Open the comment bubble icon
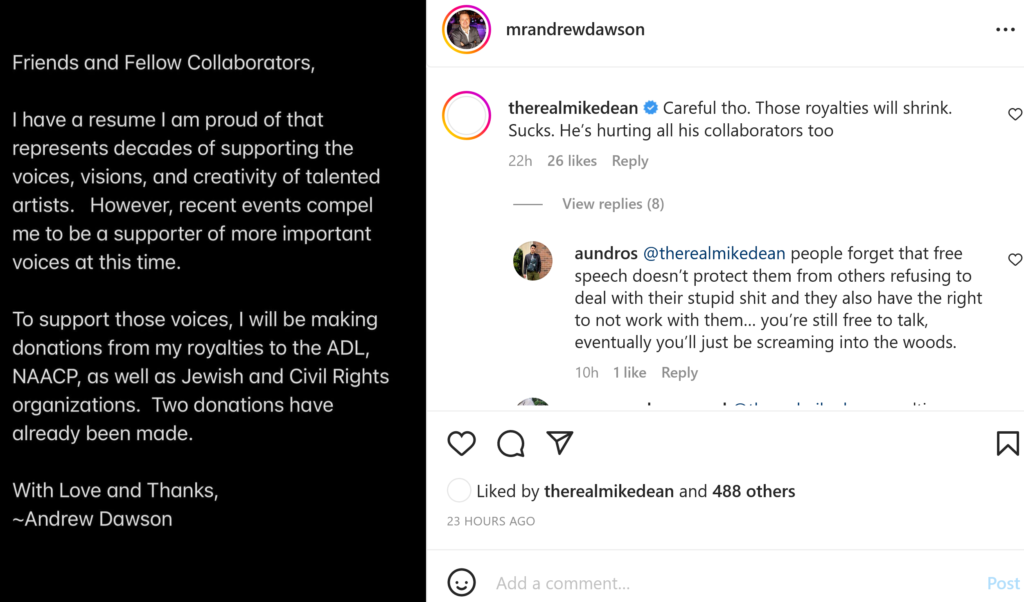 tap(511, 443)
